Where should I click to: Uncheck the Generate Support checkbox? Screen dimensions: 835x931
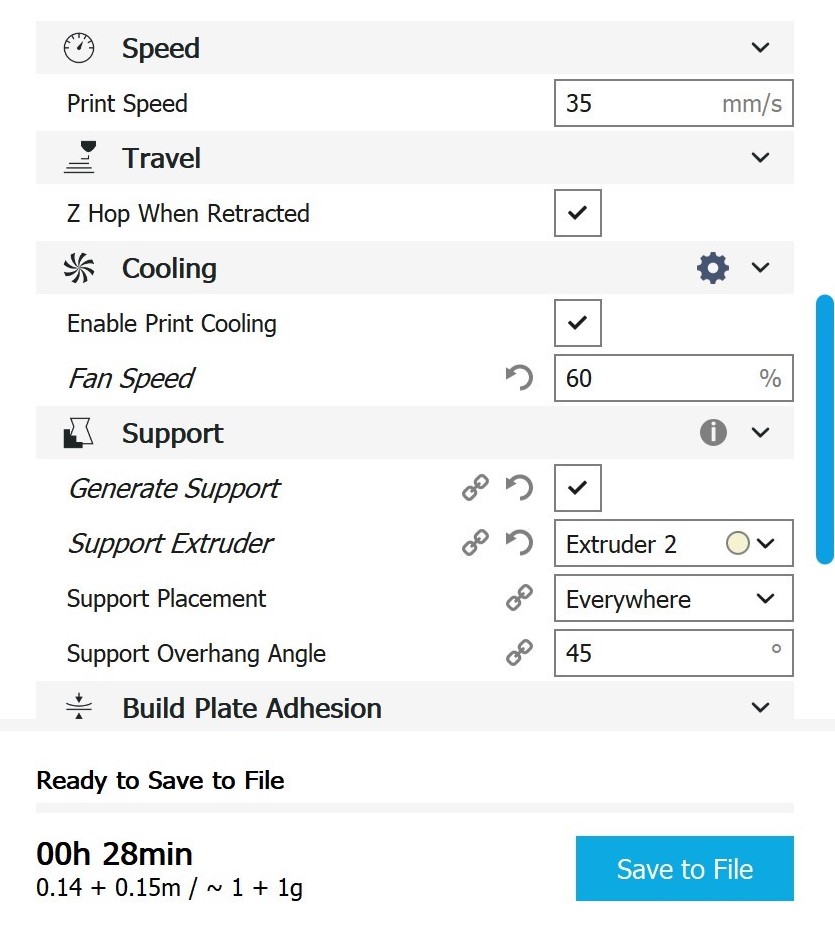577,488
